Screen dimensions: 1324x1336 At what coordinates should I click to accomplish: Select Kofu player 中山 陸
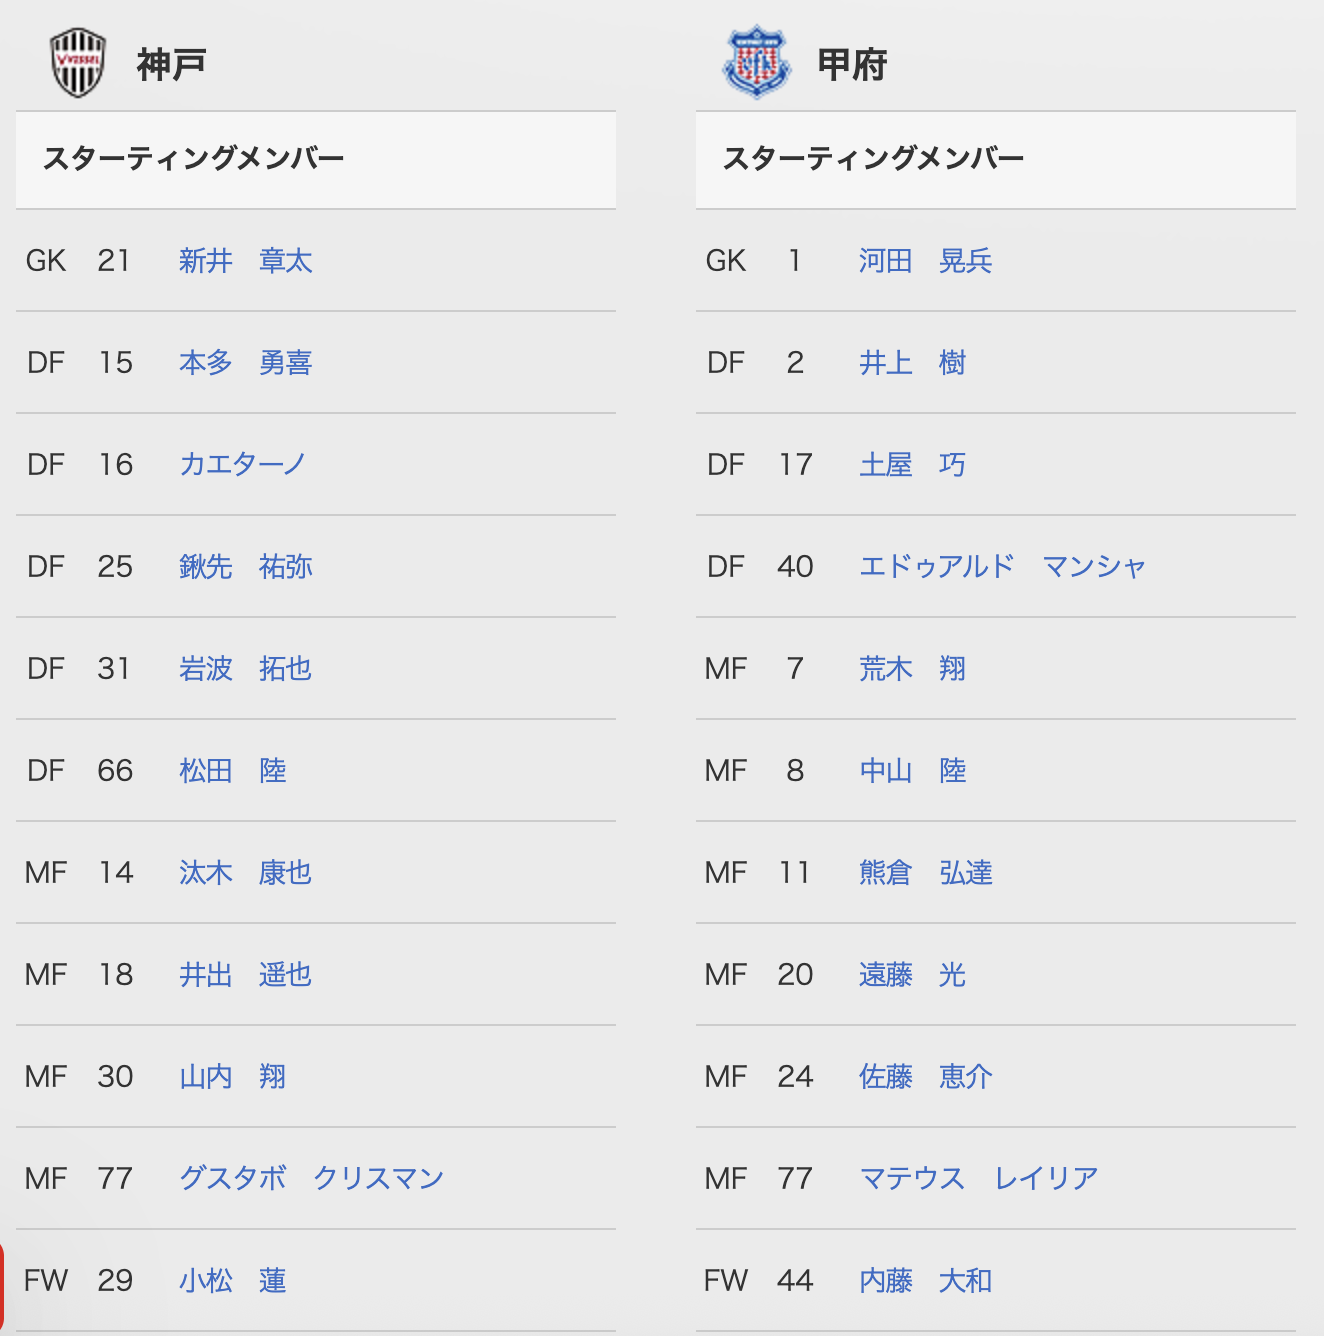[x=913, y=771]
